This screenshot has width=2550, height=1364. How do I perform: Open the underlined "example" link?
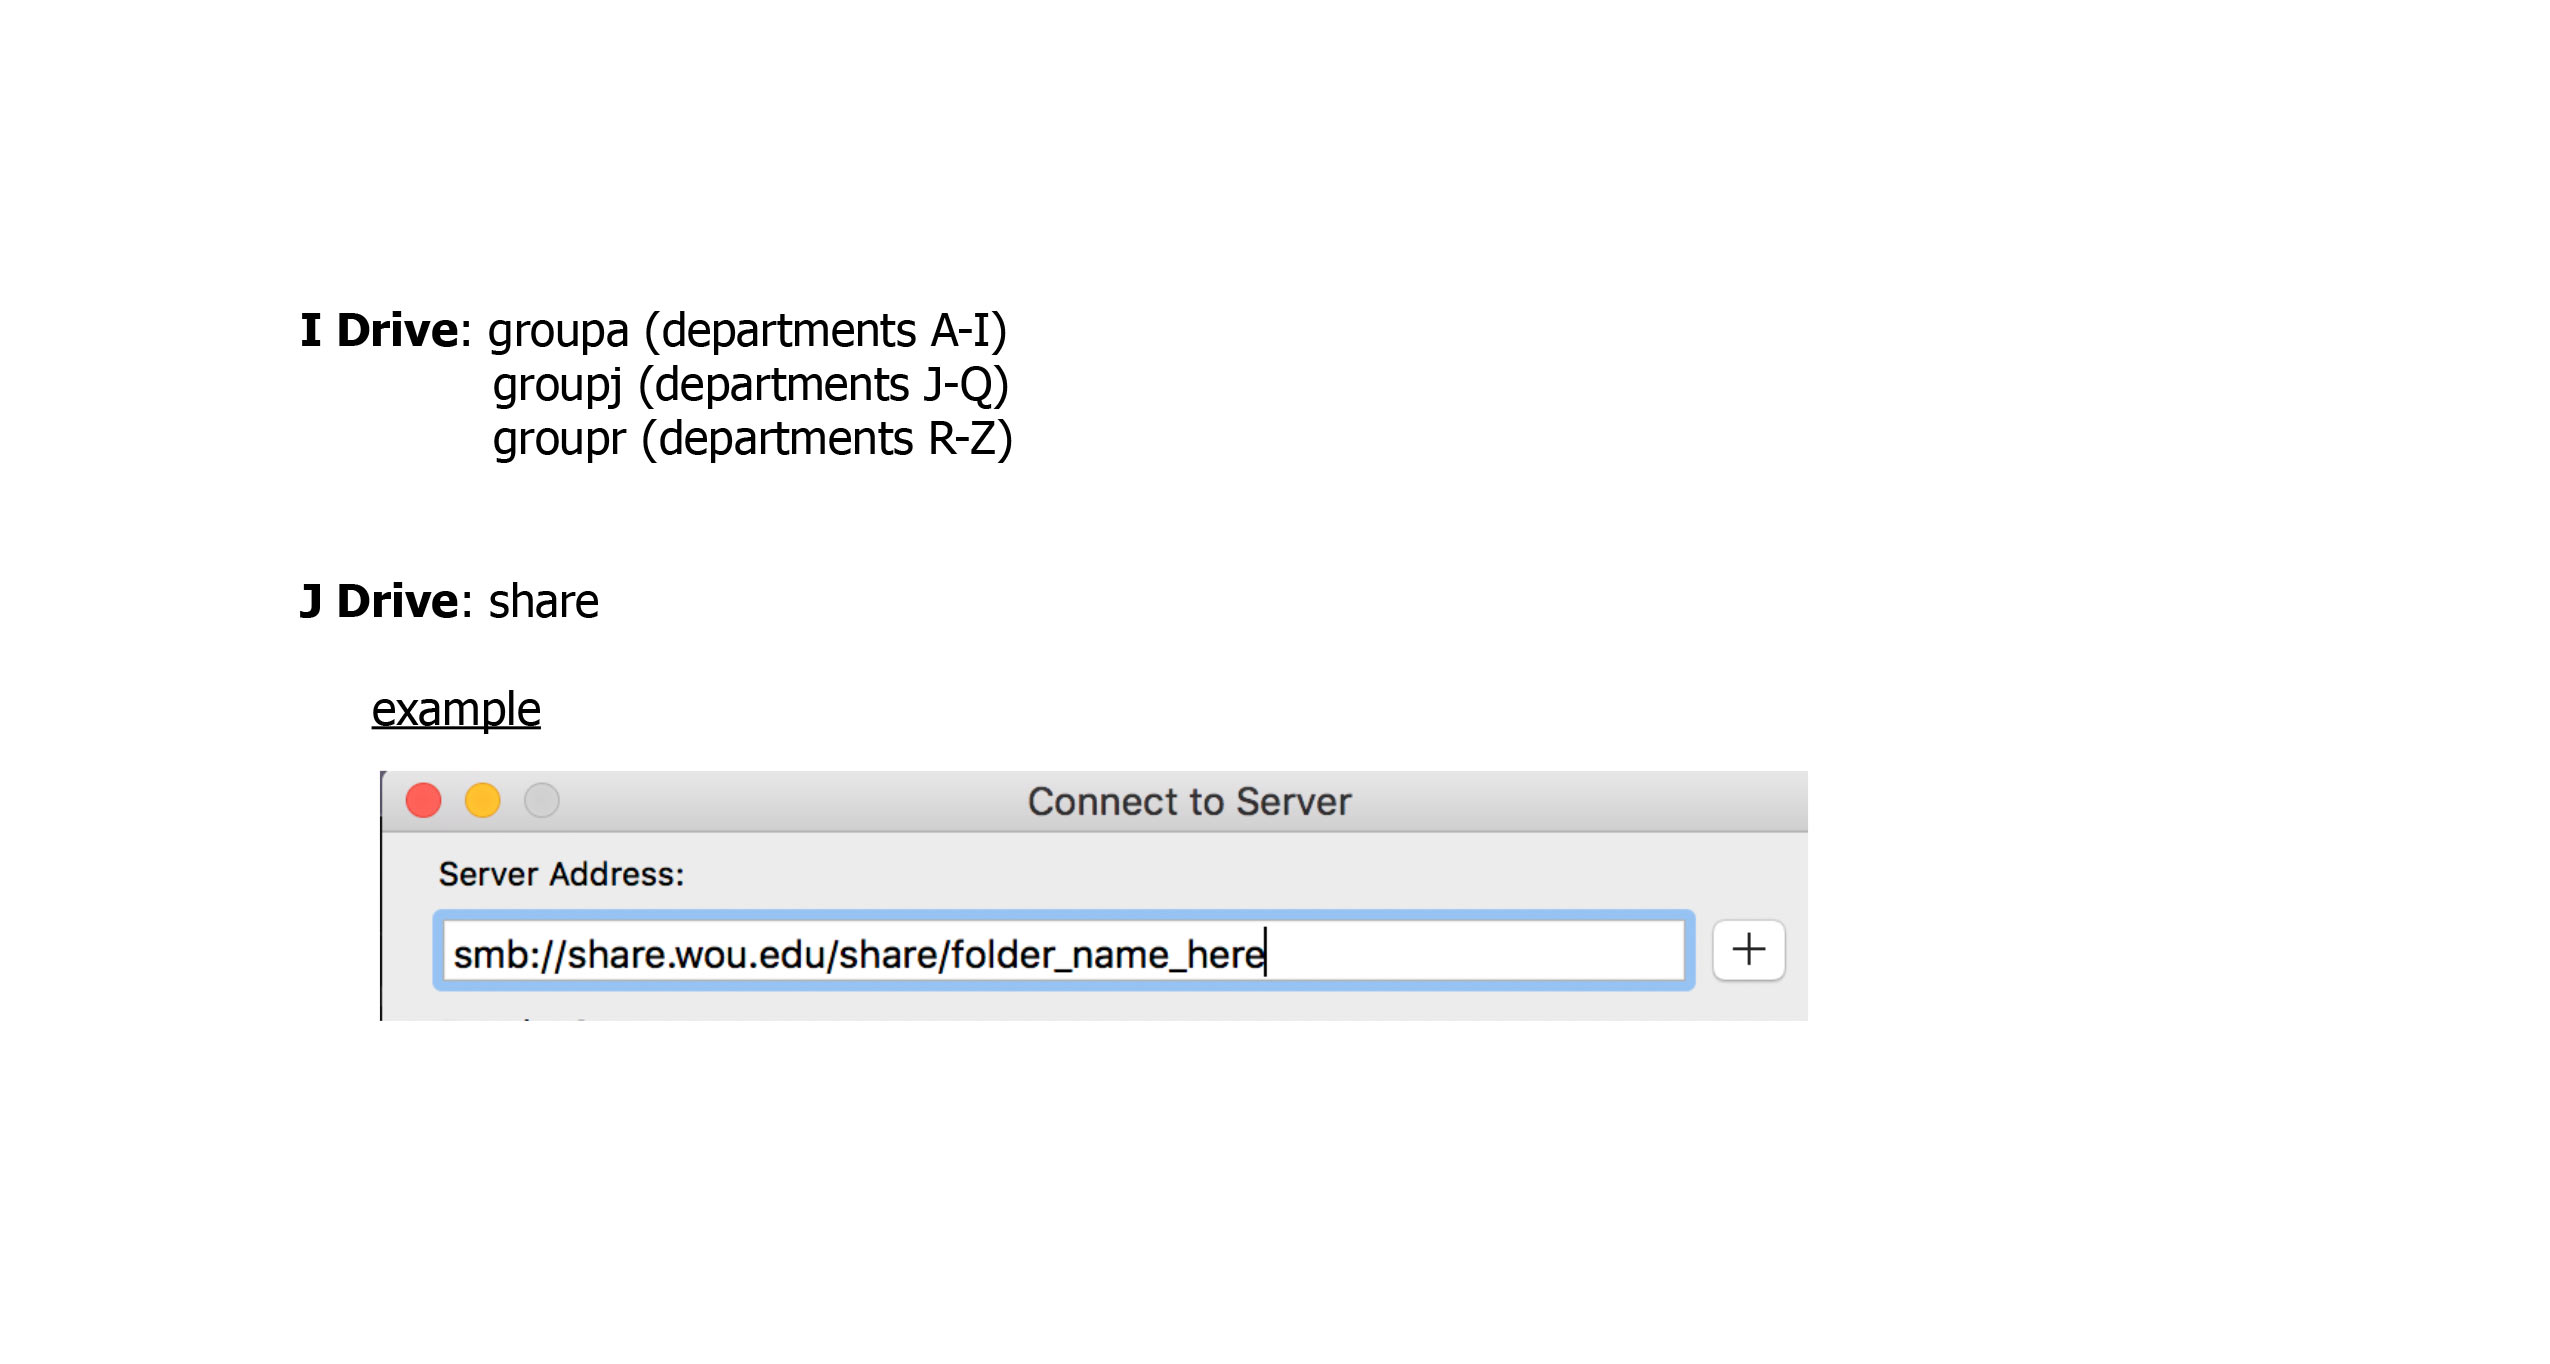pyautogui.click(x=456, y=710)
